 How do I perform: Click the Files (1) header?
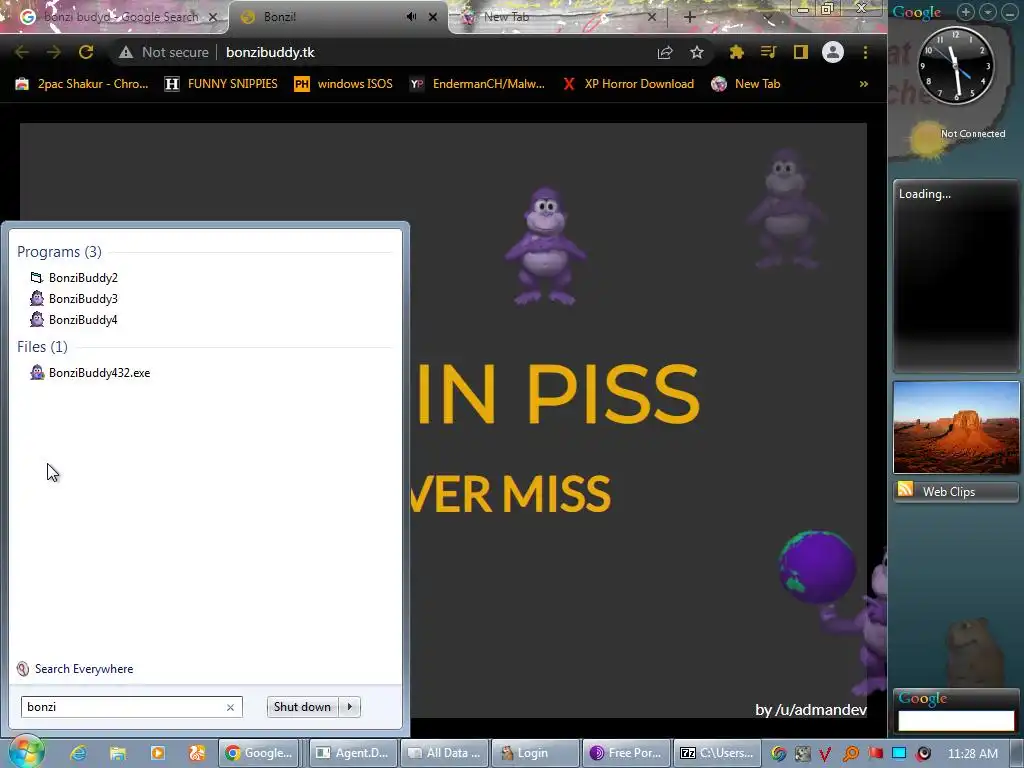[42, 347]
